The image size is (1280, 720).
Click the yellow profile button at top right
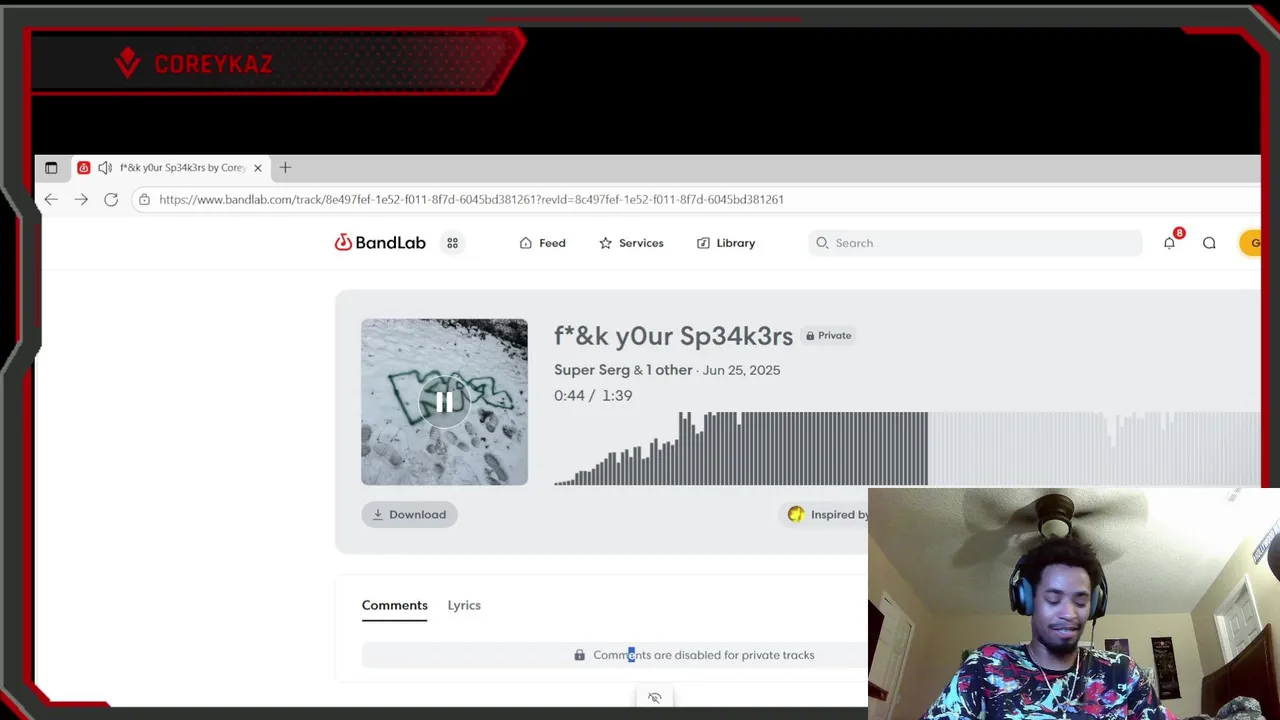coord(1250,243)
